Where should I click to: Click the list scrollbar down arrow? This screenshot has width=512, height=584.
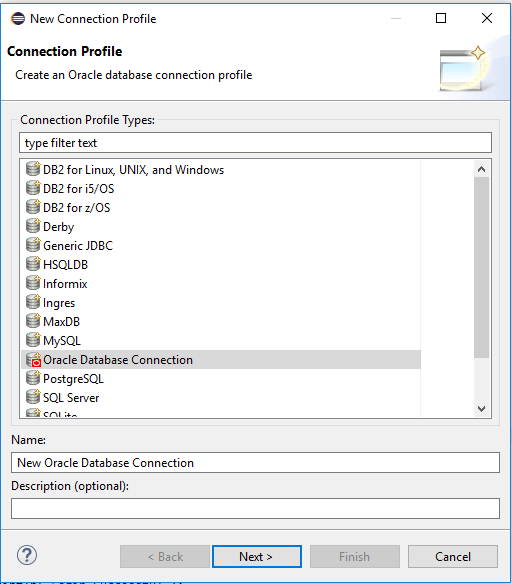coord(481,409)
